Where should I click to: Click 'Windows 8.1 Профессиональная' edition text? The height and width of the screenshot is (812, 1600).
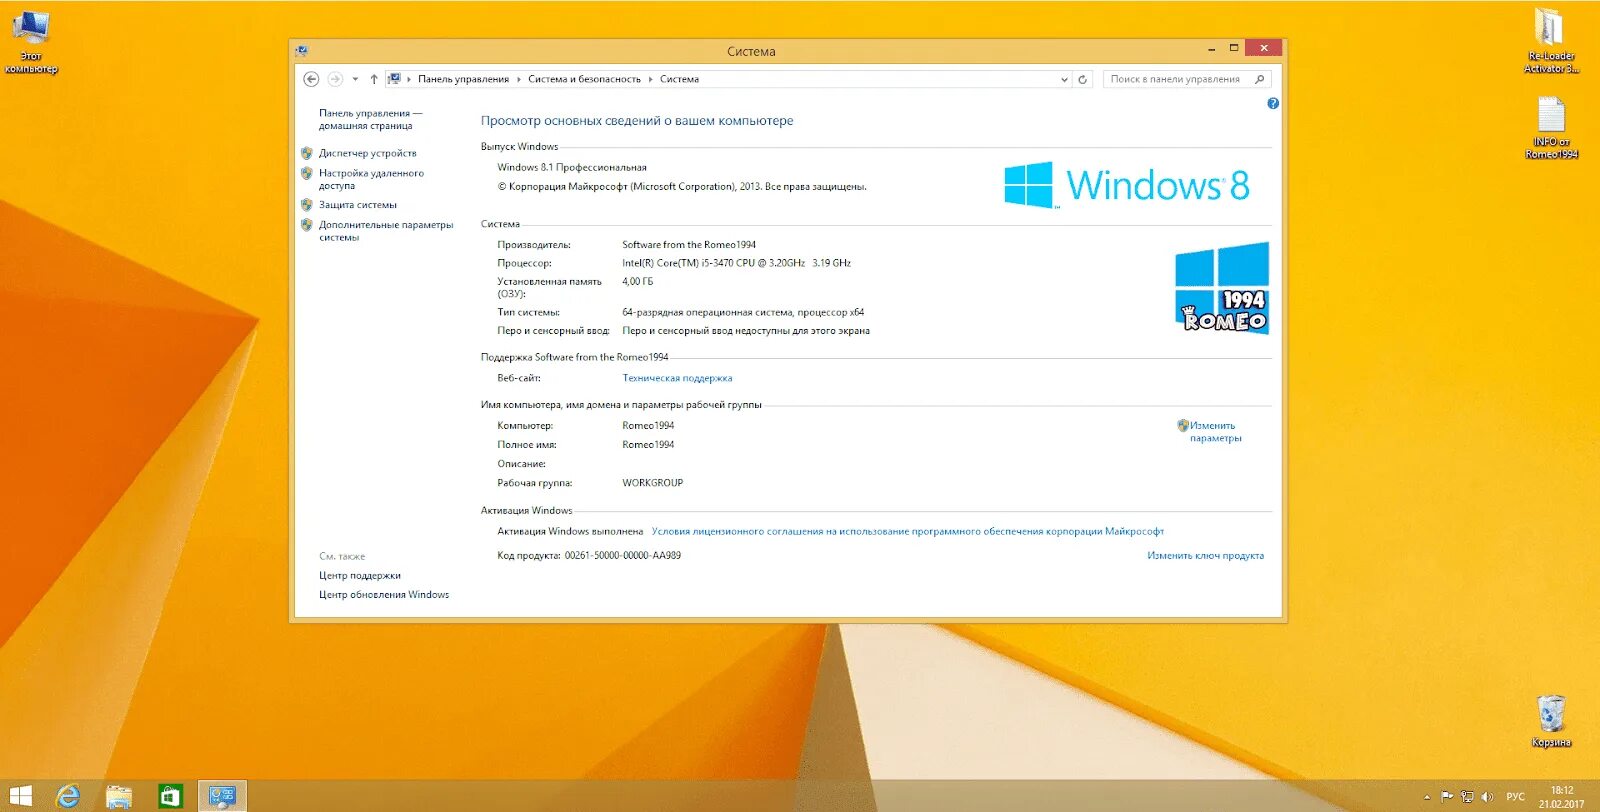[x=572, y=168]
